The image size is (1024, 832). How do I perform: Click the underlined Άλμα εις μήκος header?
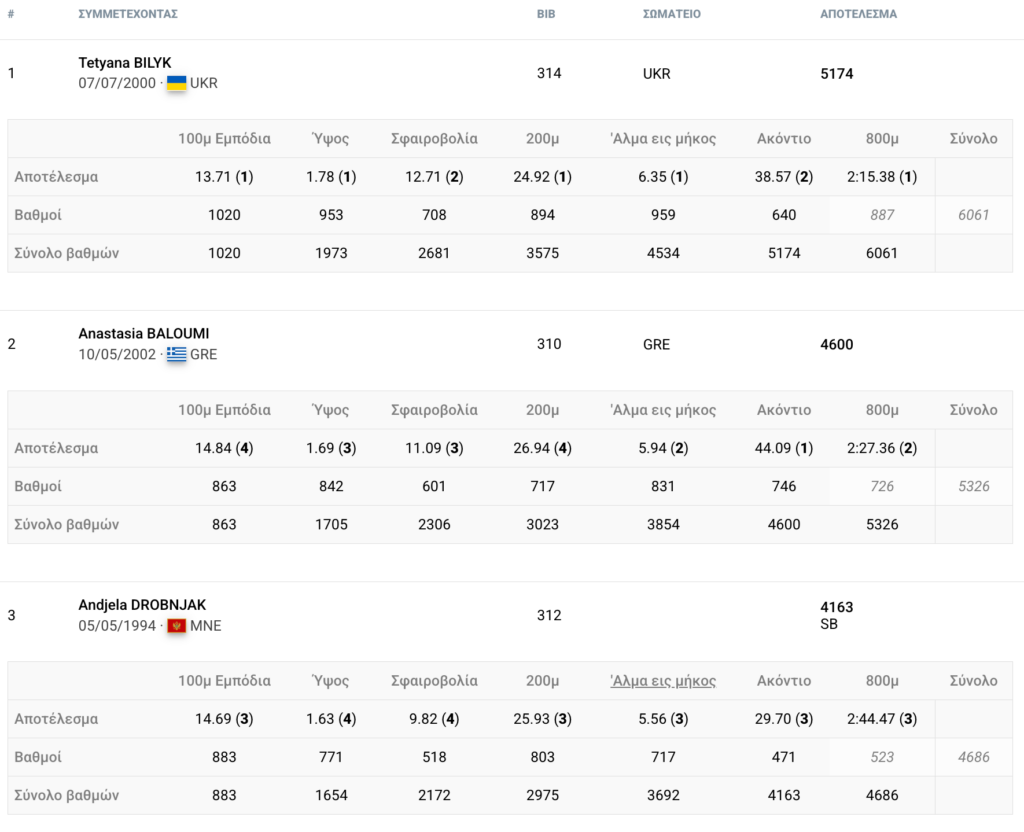(x=663, y=681)
